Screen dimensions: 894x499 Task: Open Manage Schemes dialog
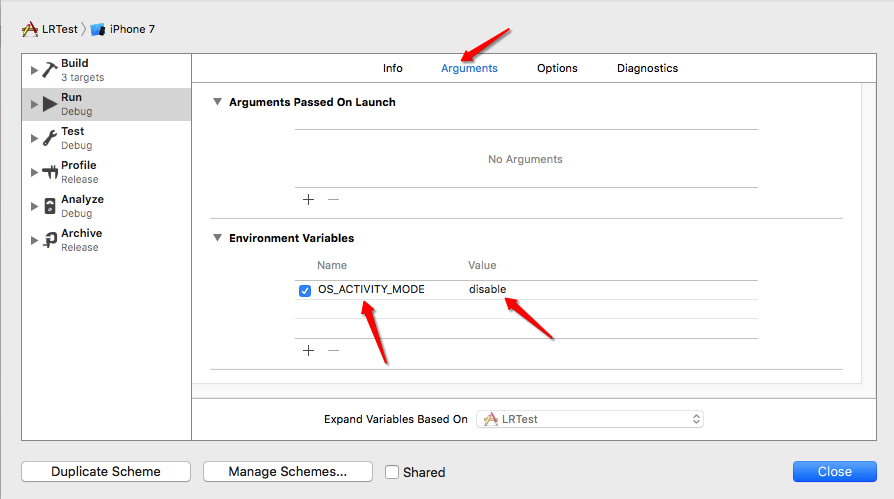pos(287,472)
